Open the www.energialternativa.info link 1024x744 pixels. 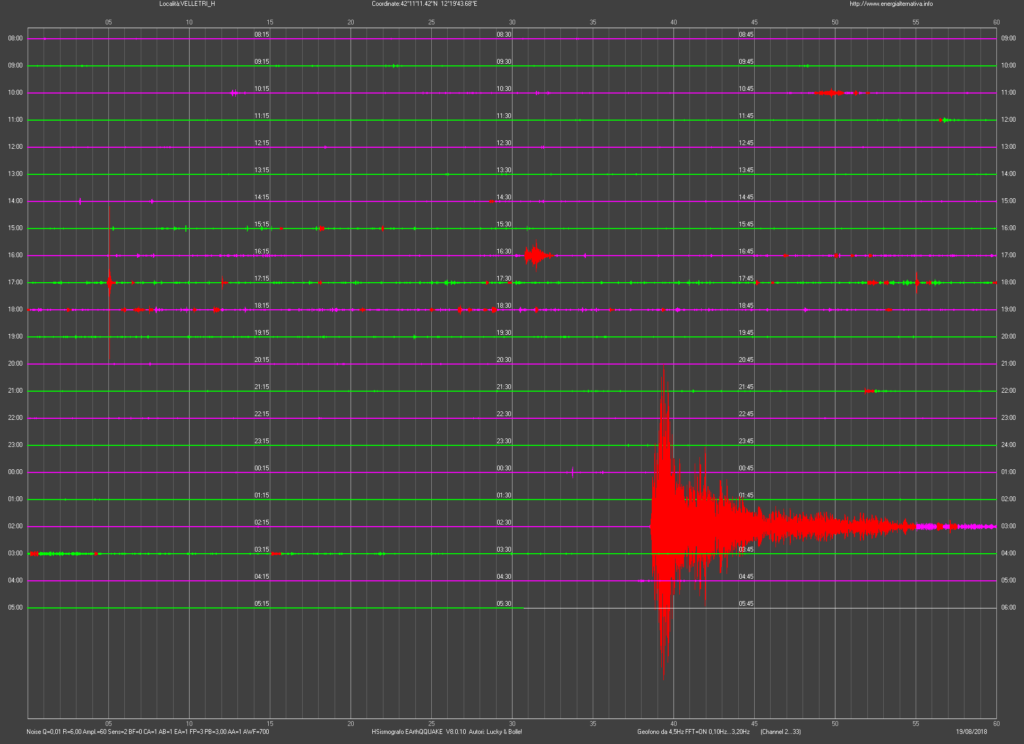(891, 4)
